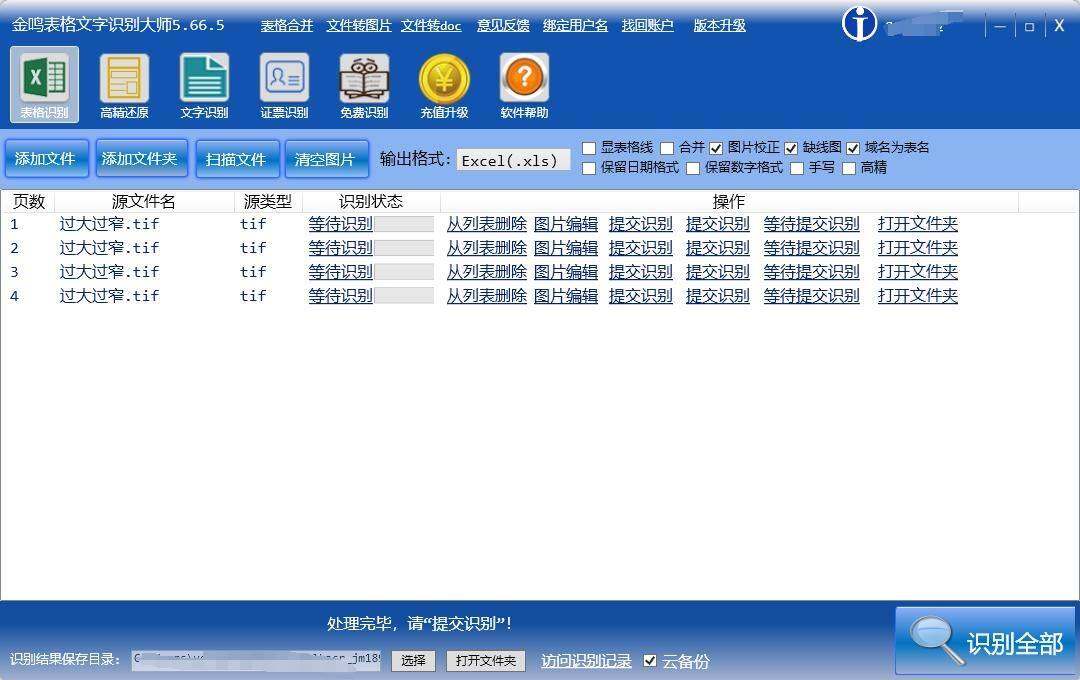Uncheck the 图片校正 checkbox
Viewport: 1080px width, 680px height.
[716, 148]
